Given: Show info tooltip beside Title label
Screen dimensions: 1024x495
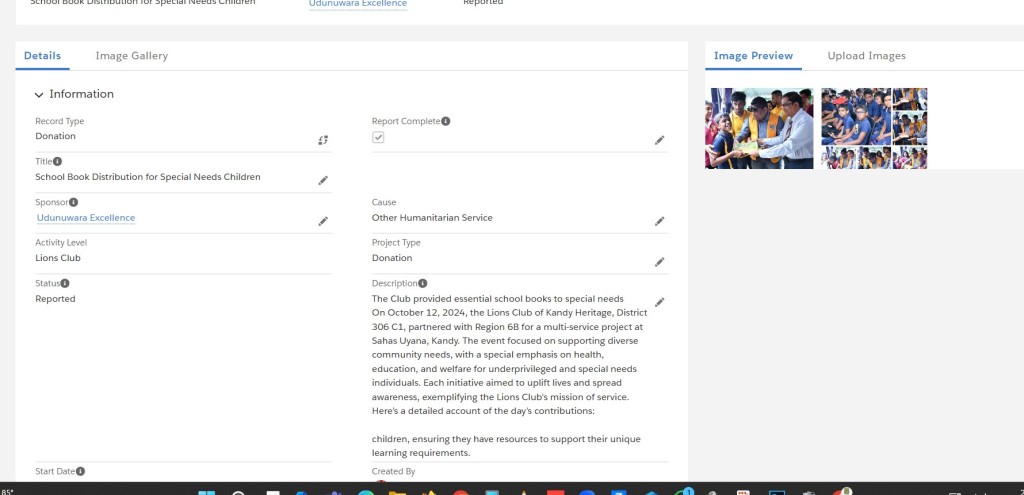Looking at the screenshot, I should coord(57,161).
